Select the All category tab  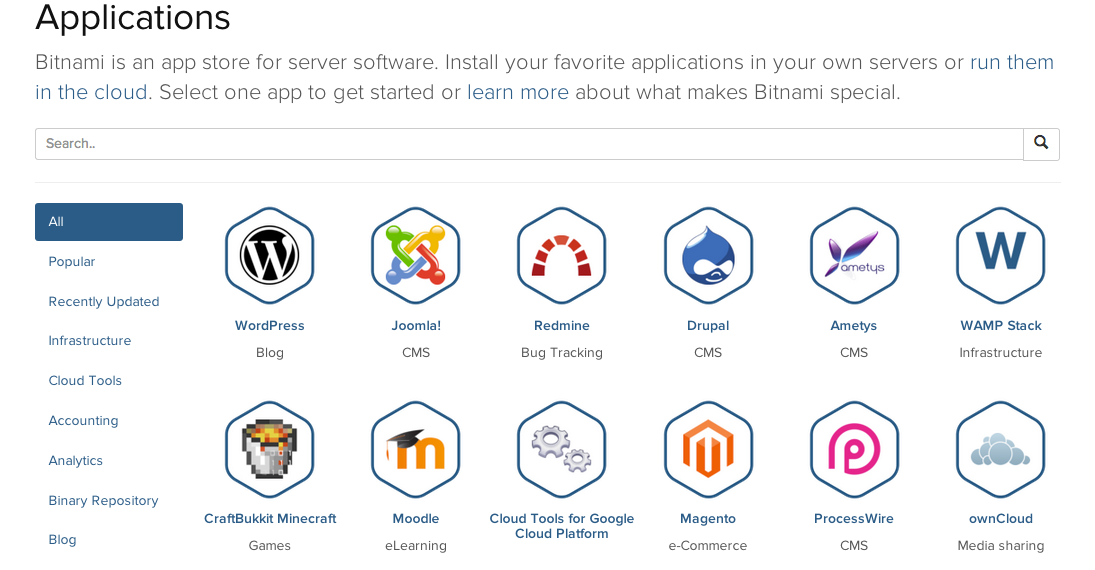(109, 222)
